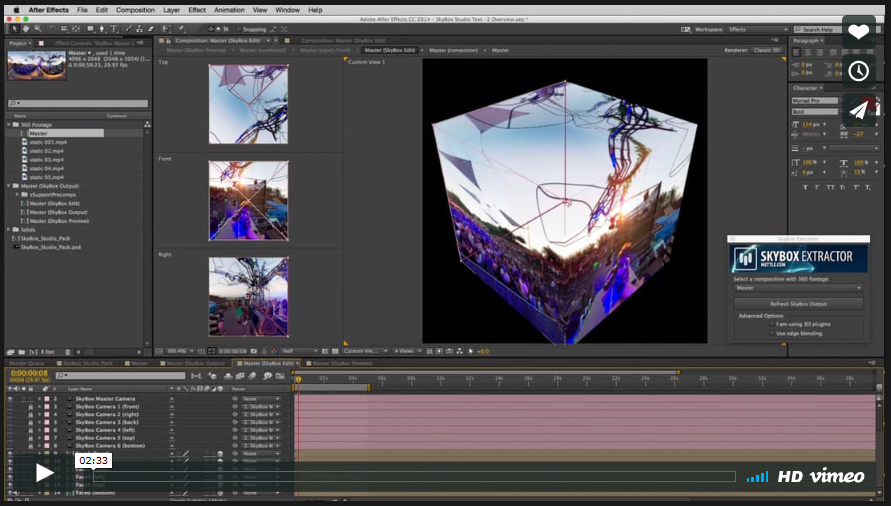Click the Vimeo like heart icon
Screen dimensions: 891x506
coord(859,32)
